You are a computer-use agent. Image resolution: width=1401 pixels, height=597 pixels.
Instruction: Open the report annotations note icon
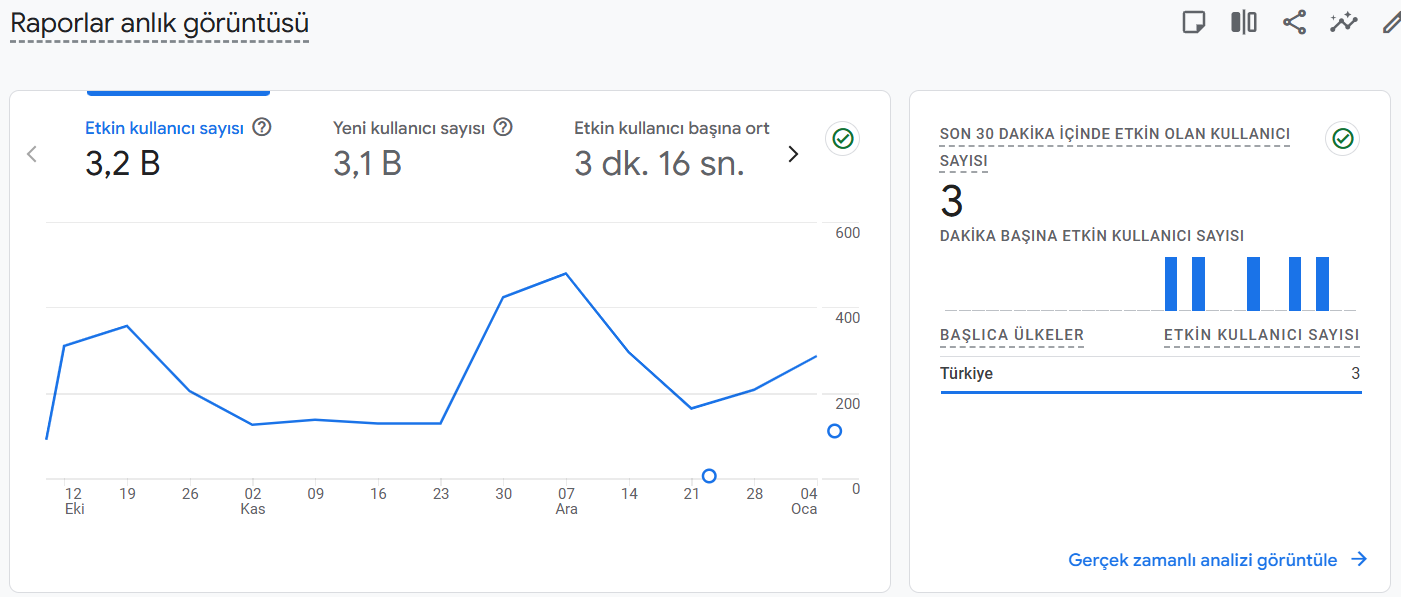pyautogui.click(x=1193, y=22)
